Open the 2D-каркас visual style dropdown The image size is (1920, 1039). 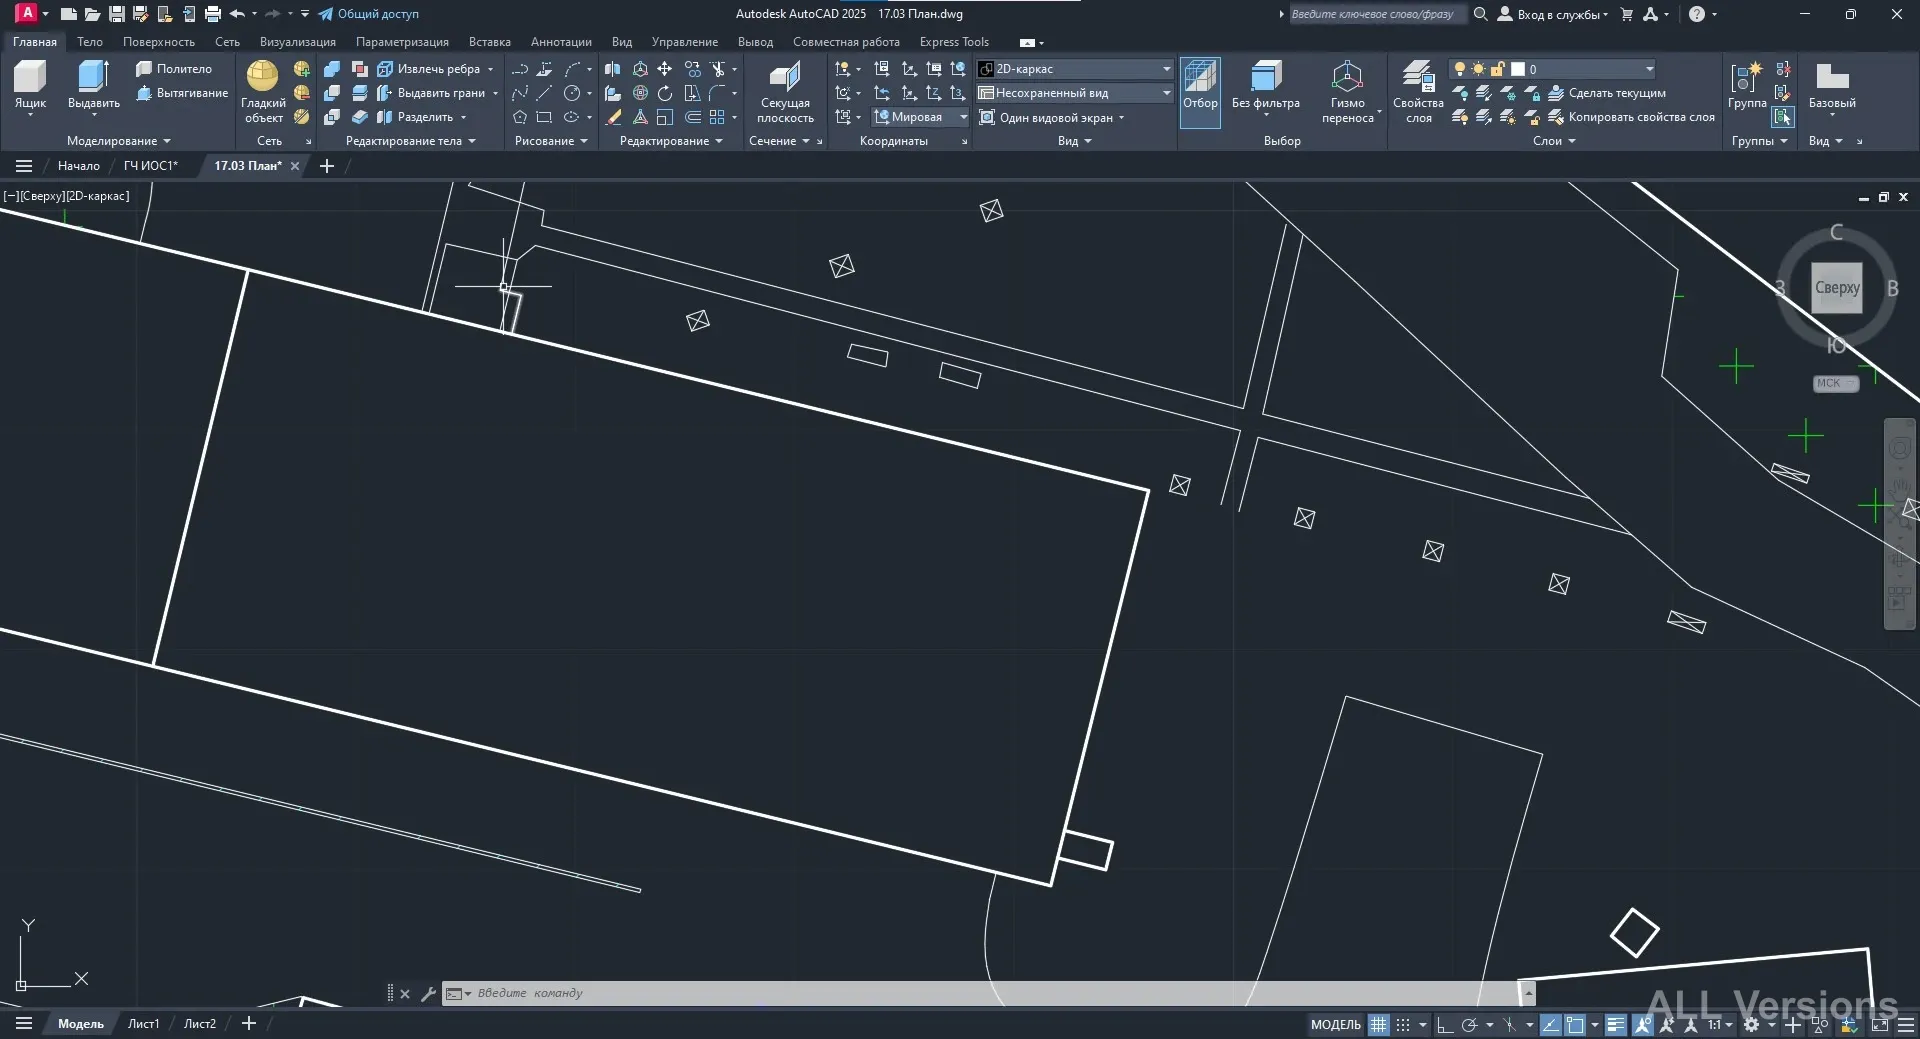(x=1075, y=69)
